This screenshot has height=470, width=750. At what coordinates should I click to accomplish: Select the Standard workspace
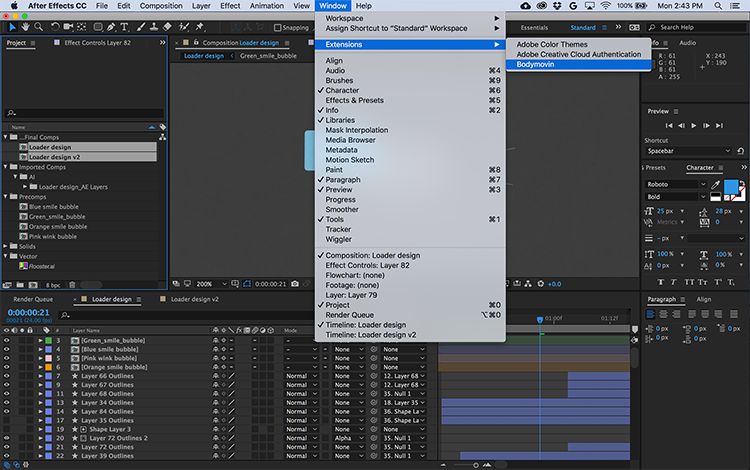(583, 28)
